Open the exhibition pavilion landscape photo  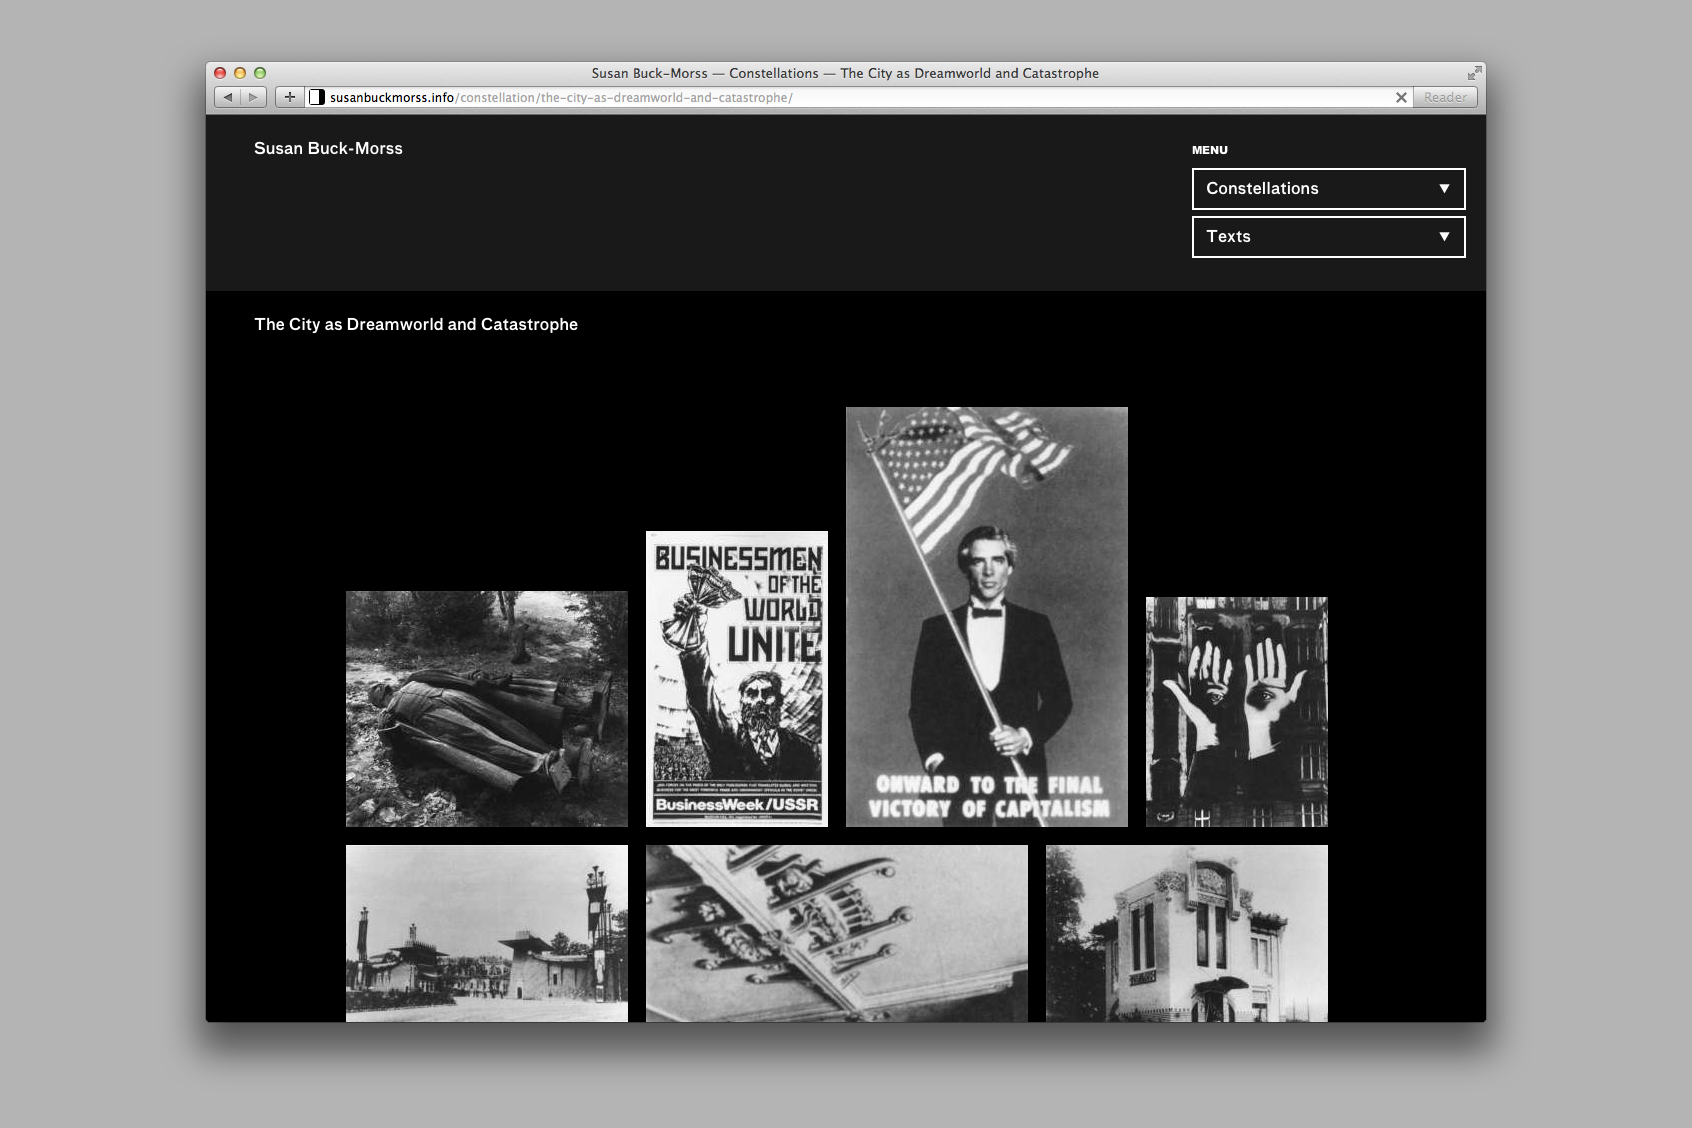pos(487,933)
